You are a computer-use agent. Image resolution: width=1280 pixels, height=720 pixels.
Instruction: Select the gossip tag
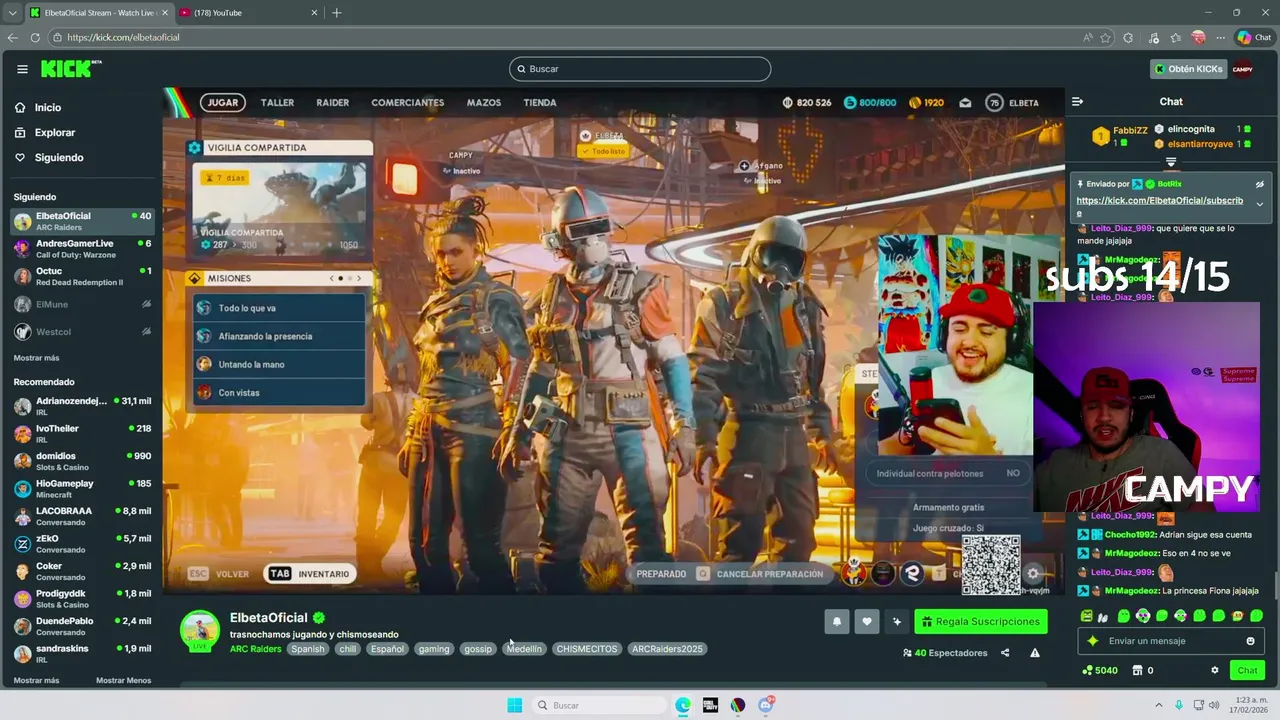tap(478, 649)
